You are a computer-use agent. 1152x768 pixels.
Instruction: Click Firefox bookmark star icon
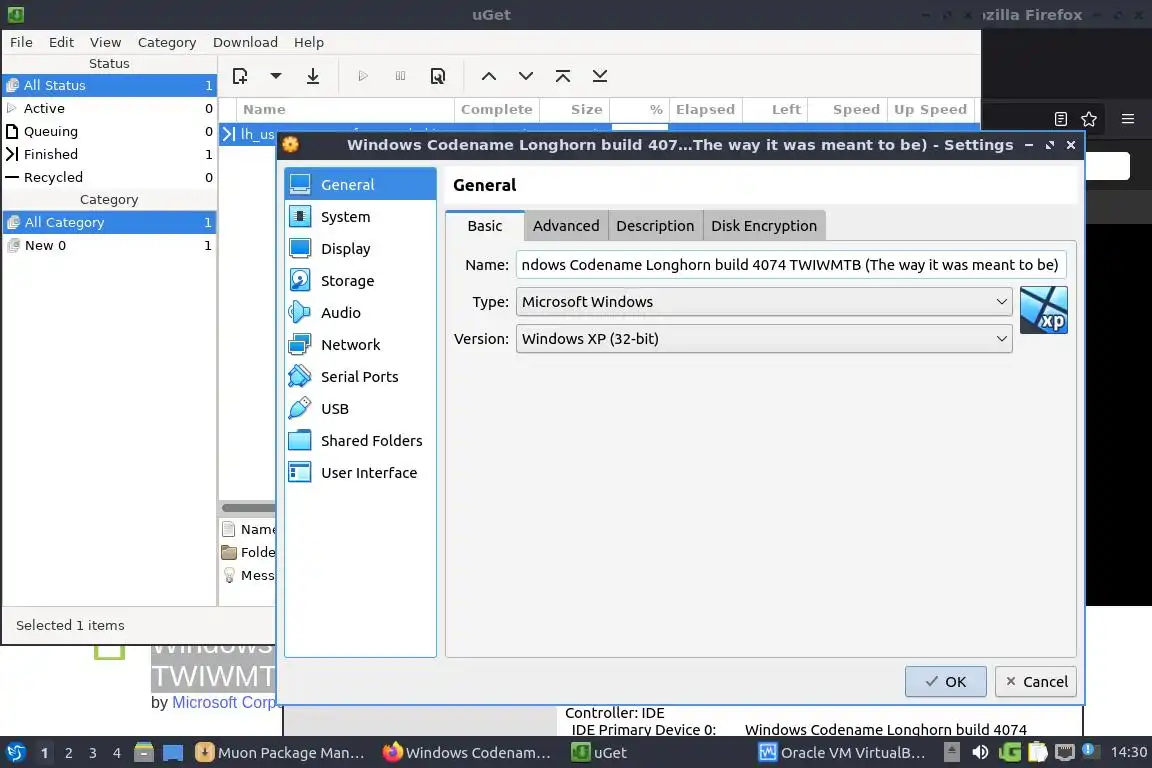coord(1089,119)
